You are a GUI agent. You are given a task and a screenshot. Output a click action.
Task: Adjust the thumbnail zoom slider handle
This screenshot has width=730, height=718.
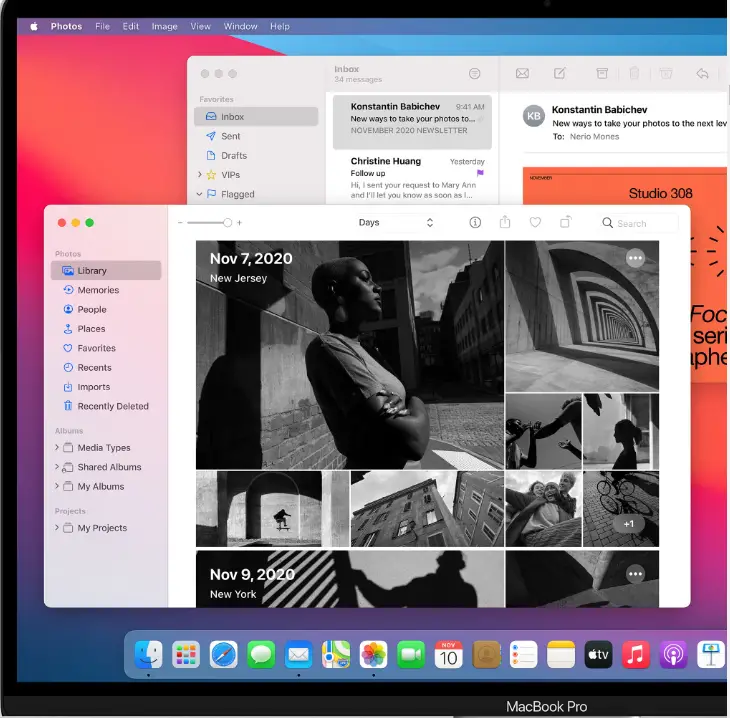[227, 223]
